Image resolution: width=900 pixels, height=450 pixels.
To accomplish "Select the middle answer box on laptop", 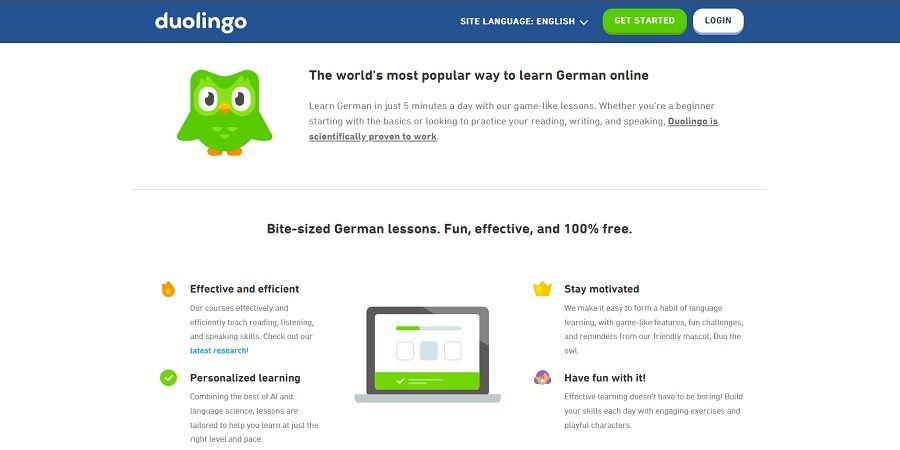I will coord(429,351).
